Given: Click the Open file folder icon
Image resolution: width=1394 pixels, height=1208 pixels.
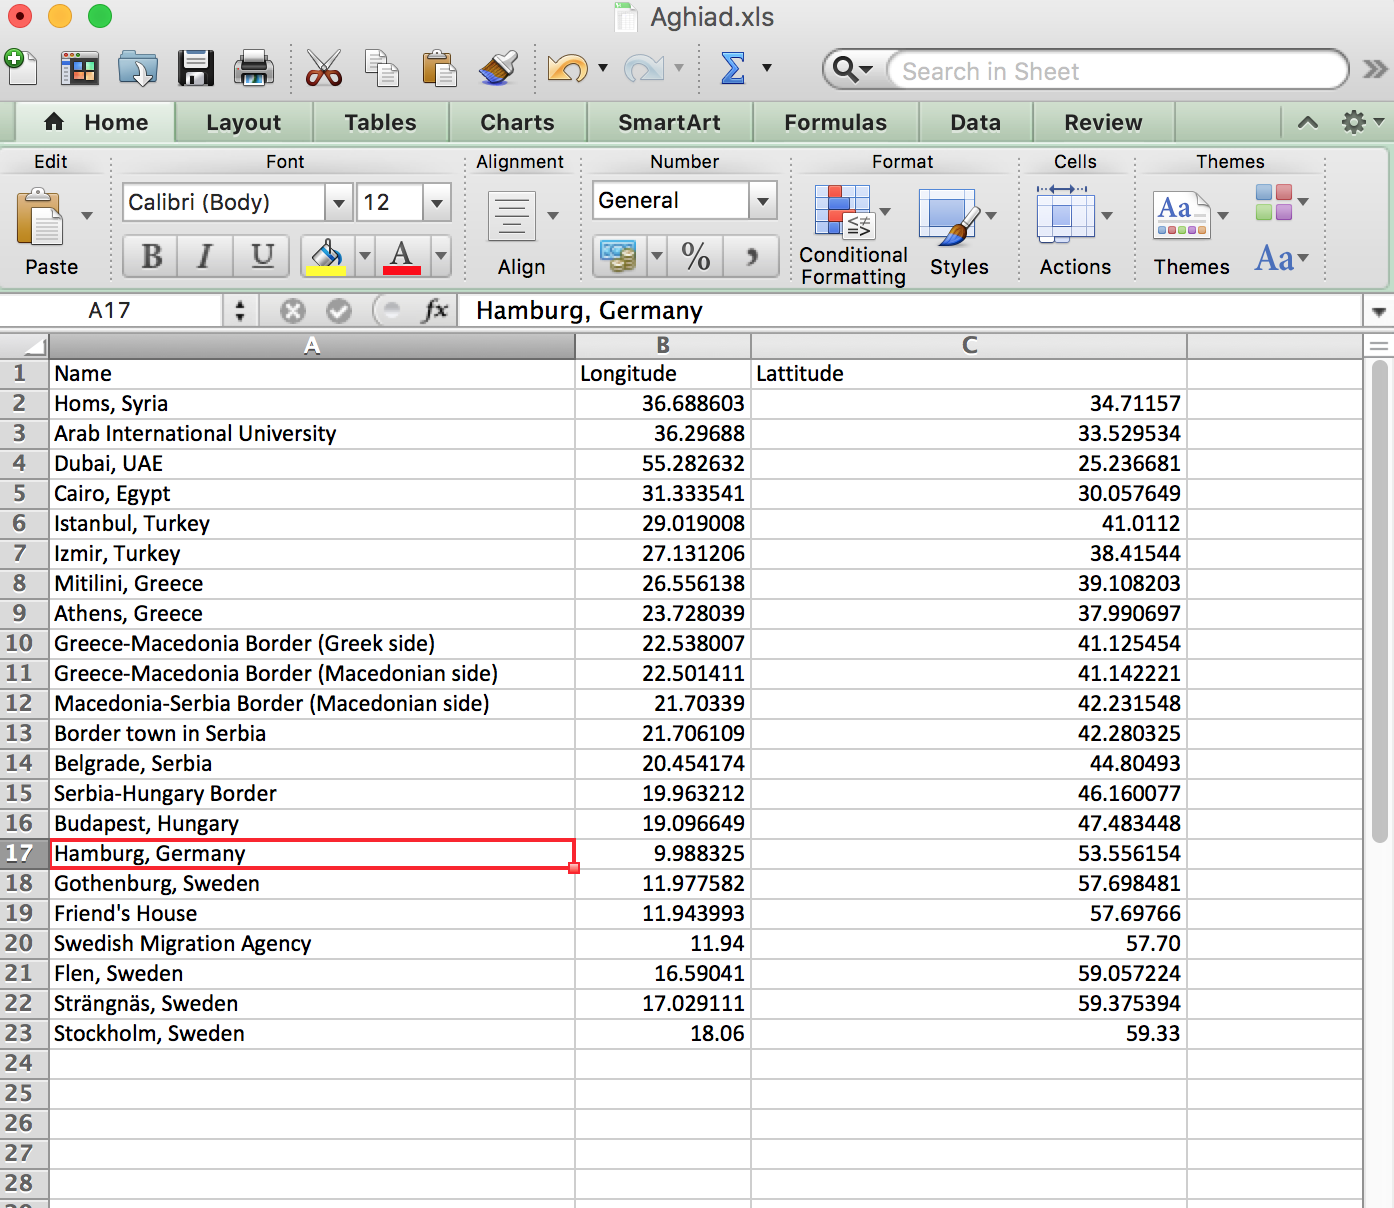Looking at the screenshot, I should pos(137,68).
